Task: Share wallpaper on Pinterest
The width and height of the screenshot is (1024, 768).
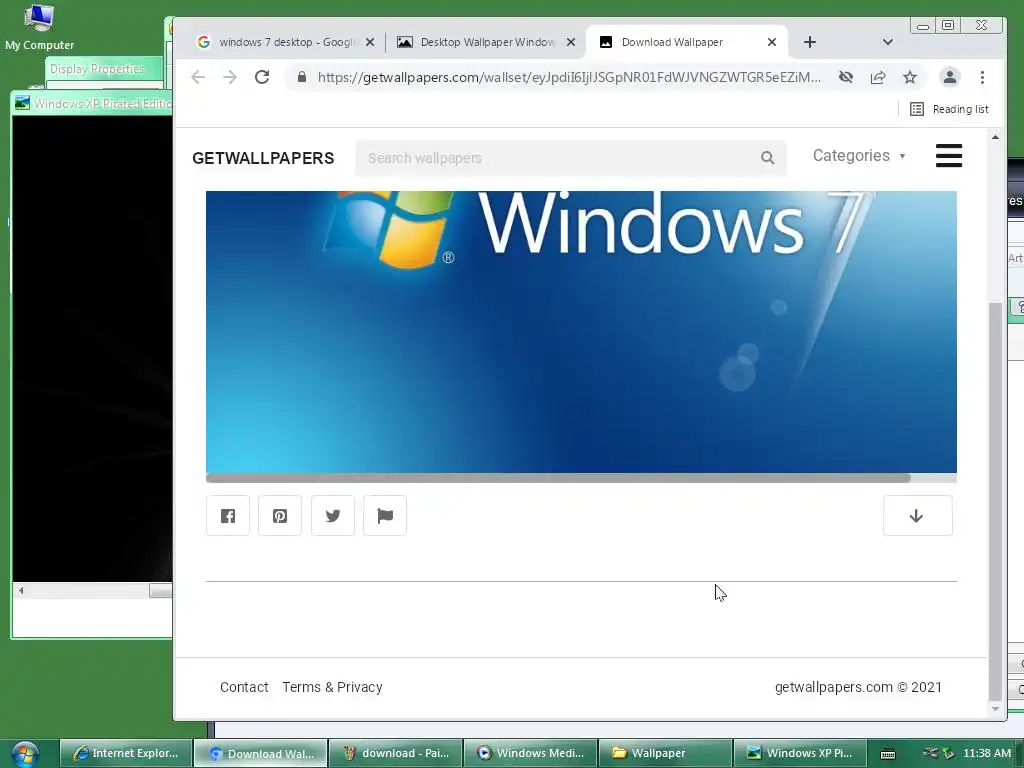Action: coord(280,516)
